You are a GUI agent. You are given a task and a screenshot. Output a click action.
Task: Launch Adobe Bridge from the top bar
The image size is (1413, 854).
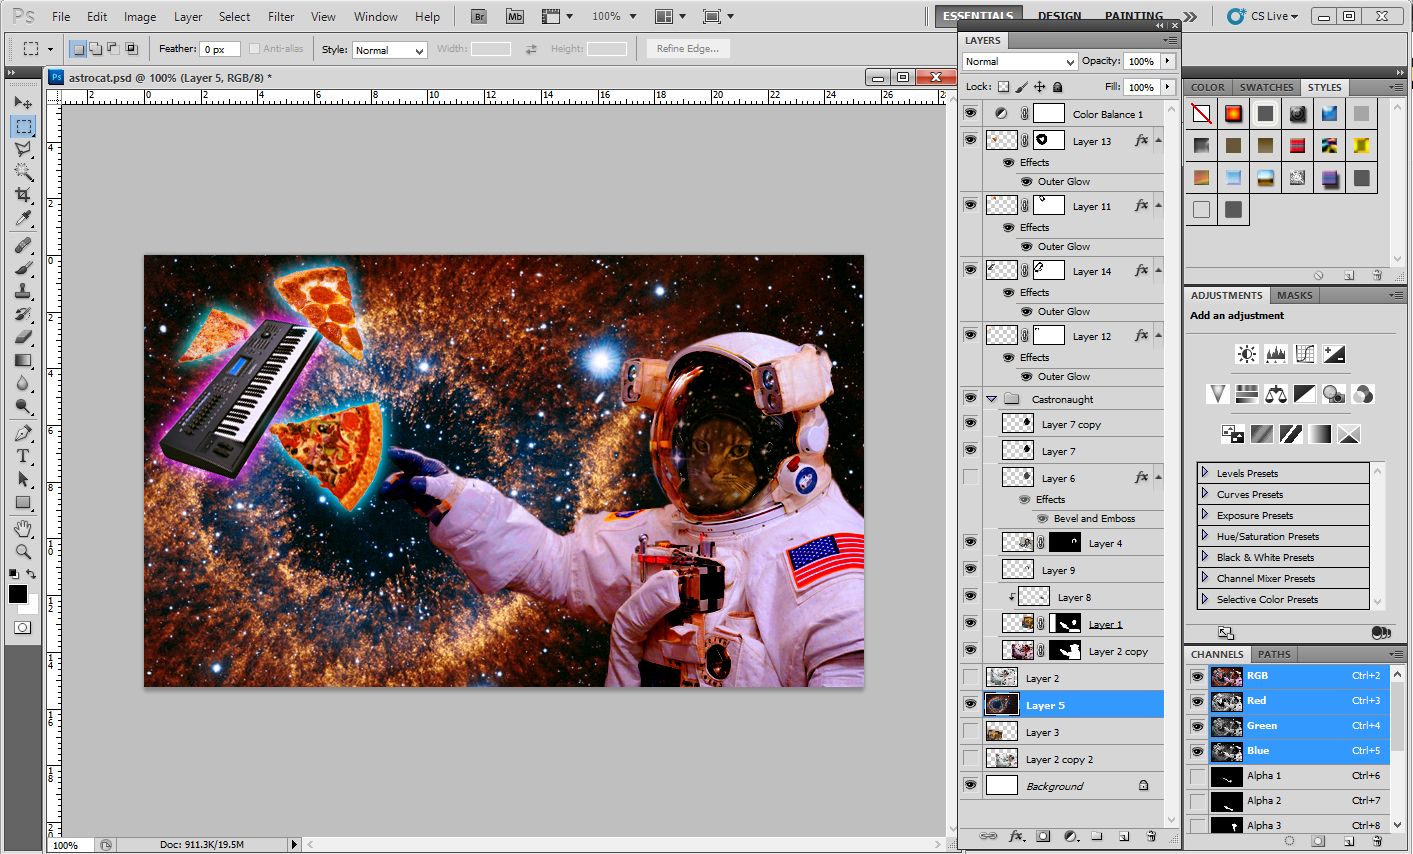pyautogui.click(x=479, y=16)
